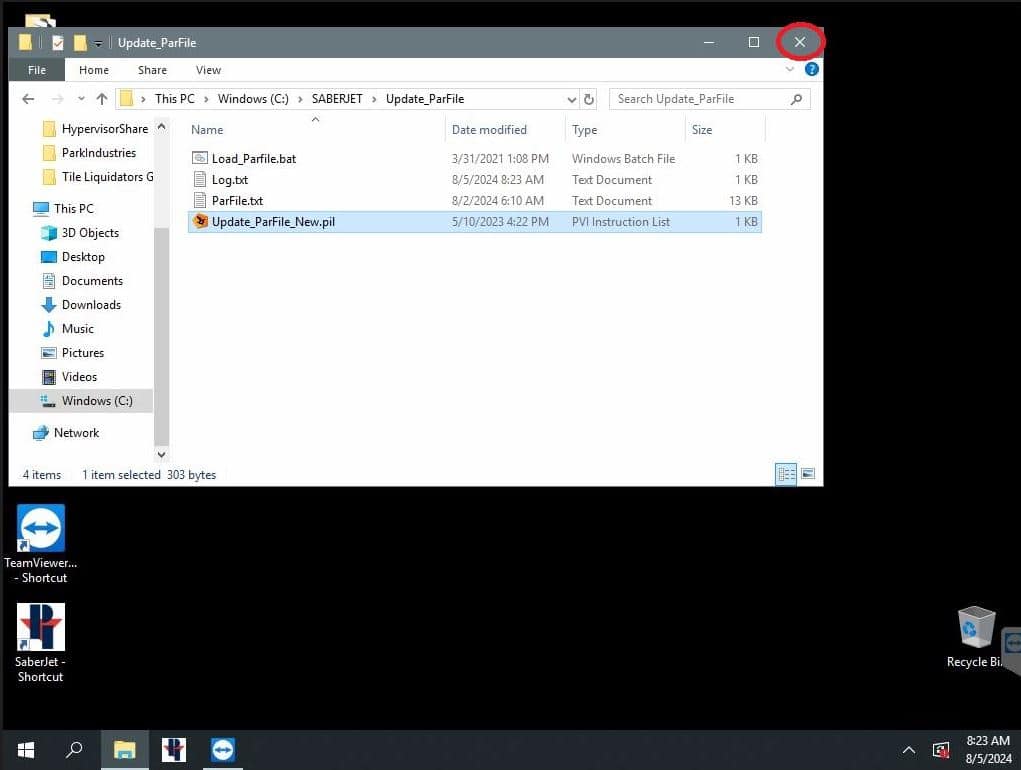Switch to Large icons view layout icon
Image resolution: width=1021 pixels, height=770 pixels.
click(807, 474)
